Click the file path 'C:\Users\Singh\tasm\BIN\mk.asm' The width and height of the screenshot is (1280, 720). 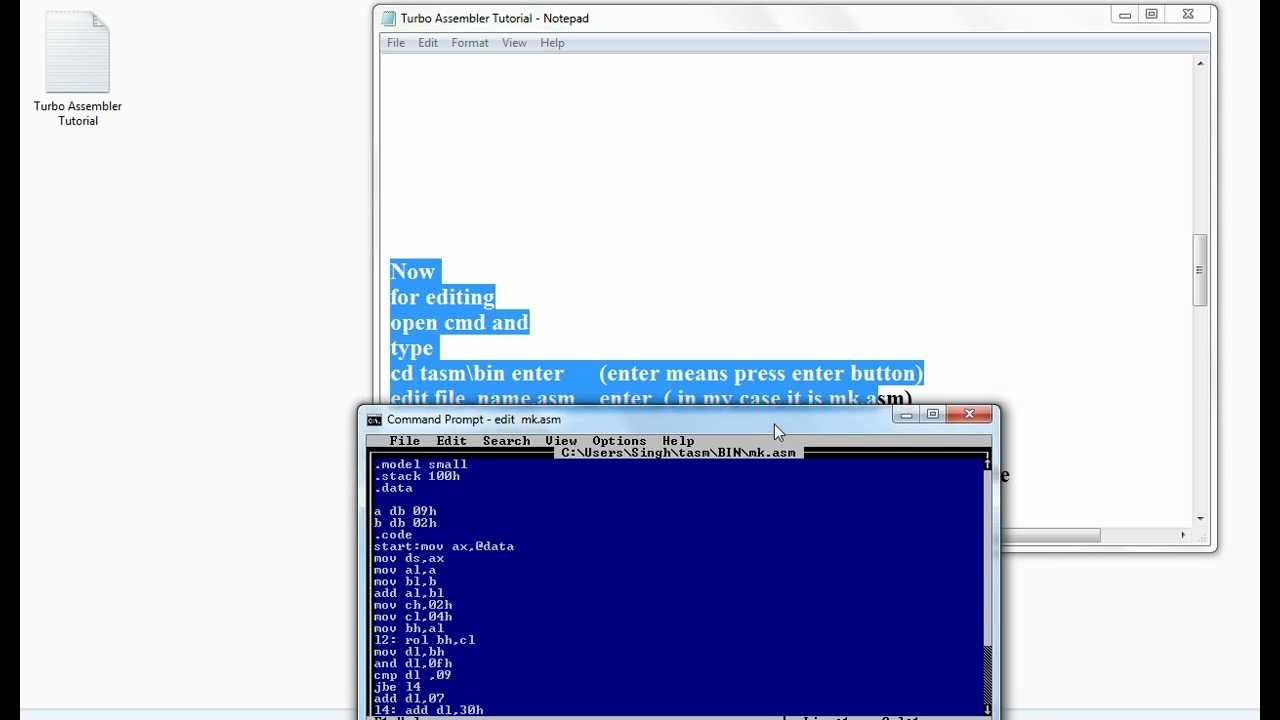click(x=679, y=452)
